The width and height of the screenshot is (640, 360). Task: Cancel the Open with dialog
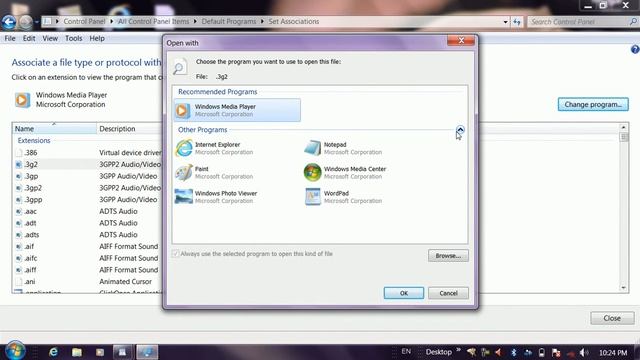(x=448, y=293)
